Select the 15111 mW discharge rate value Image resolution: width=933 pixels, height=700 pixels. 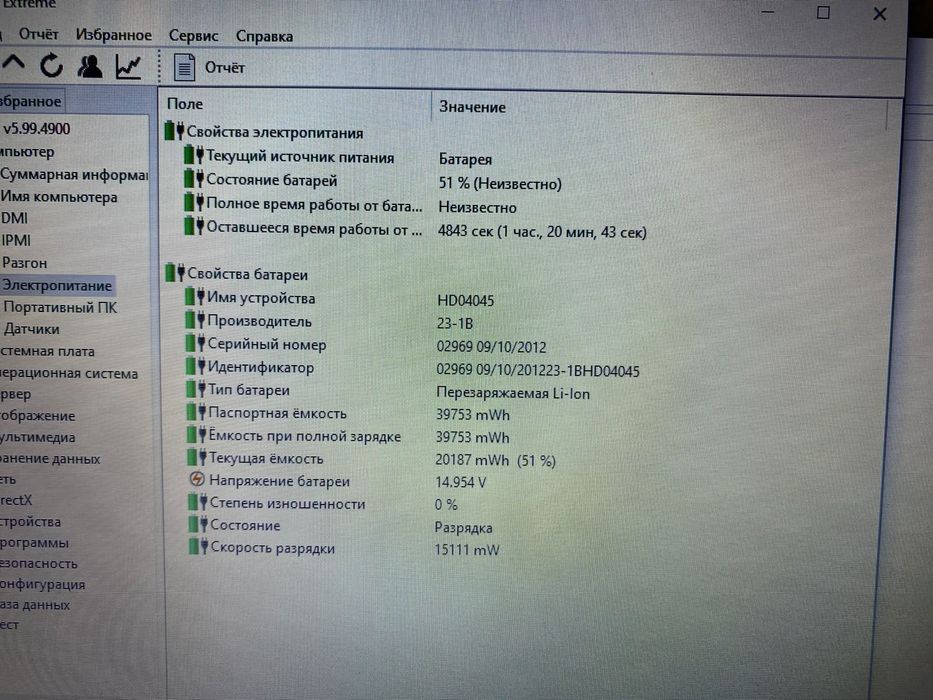[x=467, y=549]
